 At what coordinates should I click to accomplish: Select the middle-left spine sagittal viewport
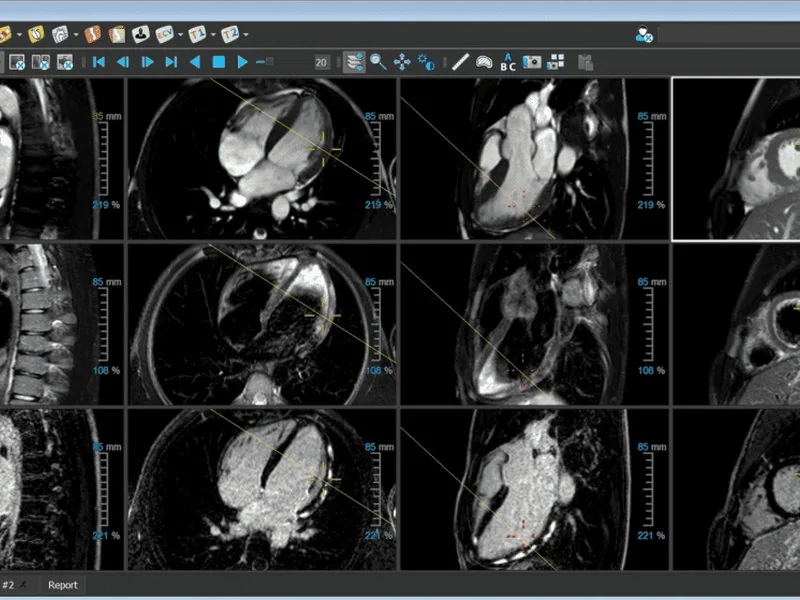coord(62,324)
